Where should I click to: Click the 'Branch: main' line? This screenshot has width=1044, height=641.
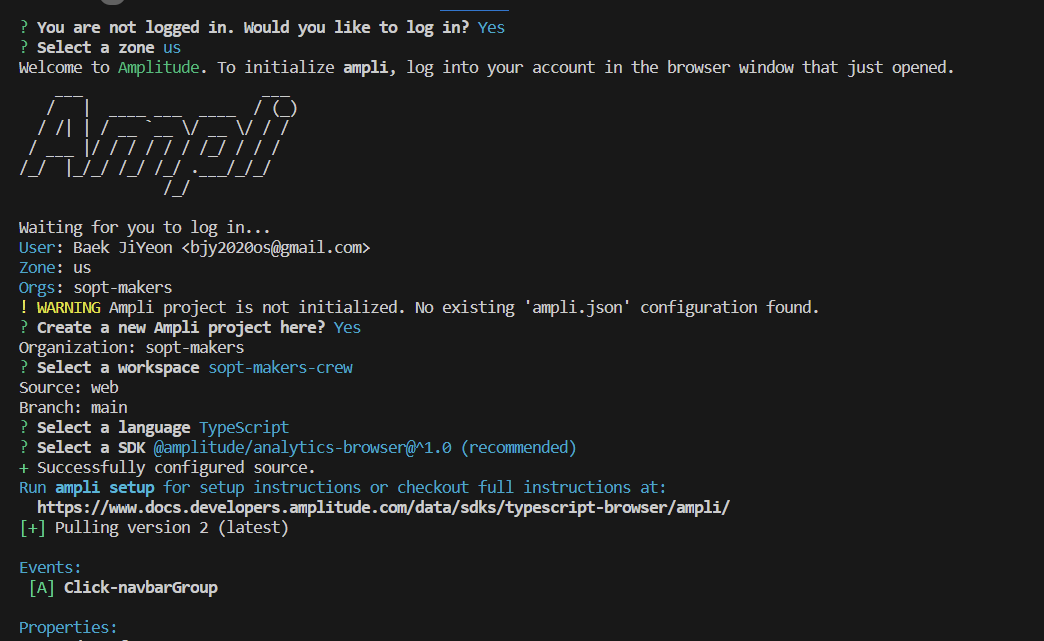[73, 407]
